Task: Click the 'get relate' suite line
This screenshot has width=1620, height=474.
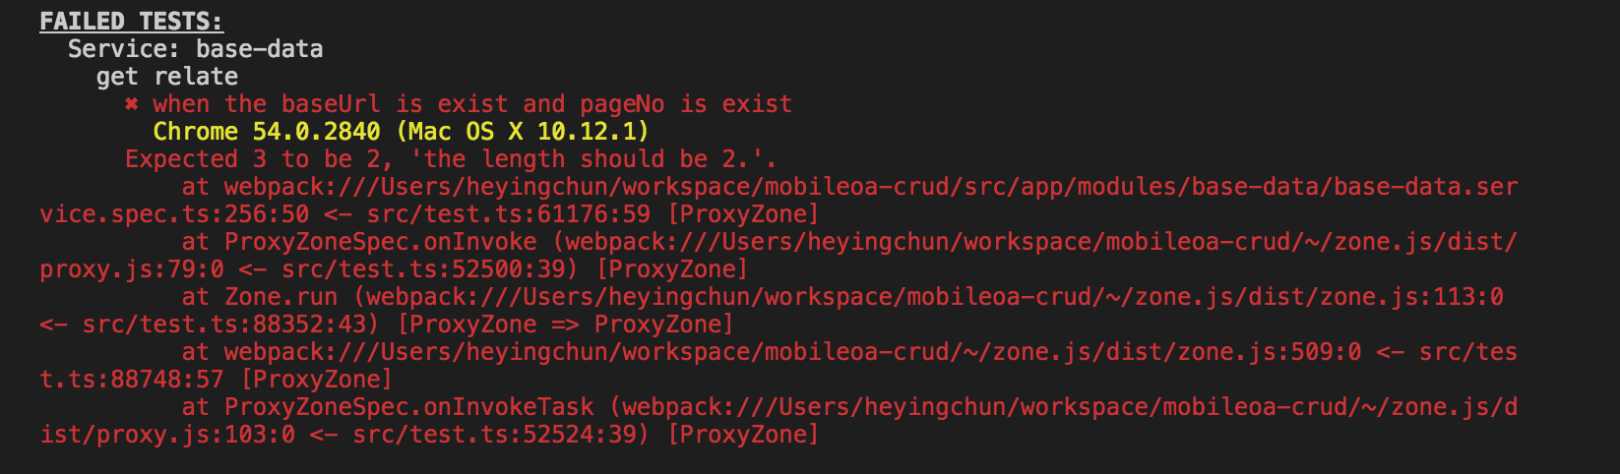Action: 167,77
